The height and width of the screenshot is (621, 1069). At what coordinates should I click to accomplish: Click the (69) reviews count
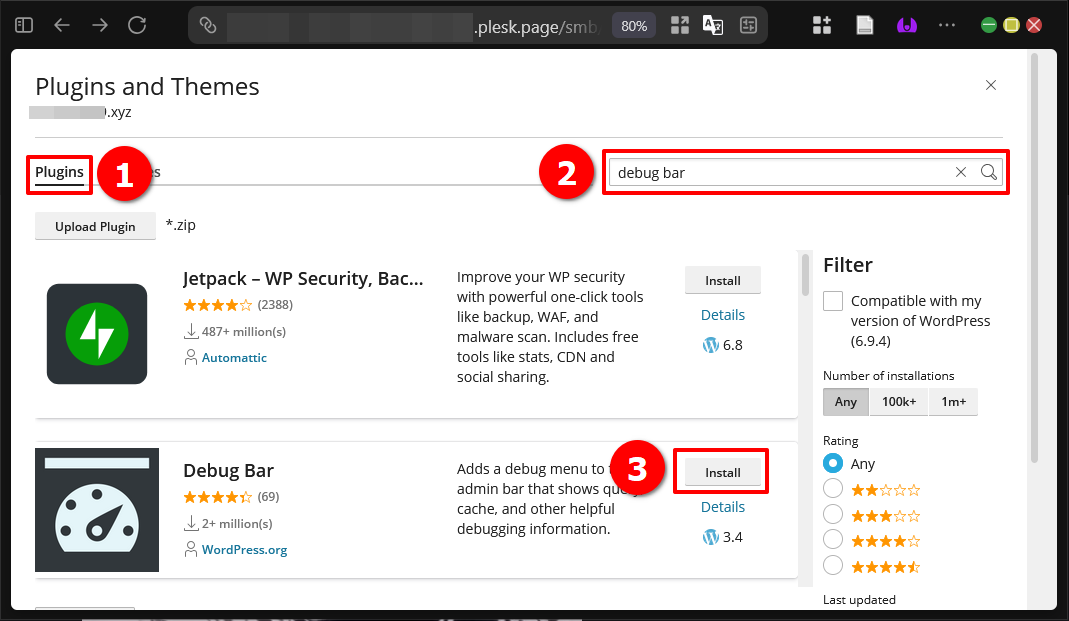tap(269, 498)
